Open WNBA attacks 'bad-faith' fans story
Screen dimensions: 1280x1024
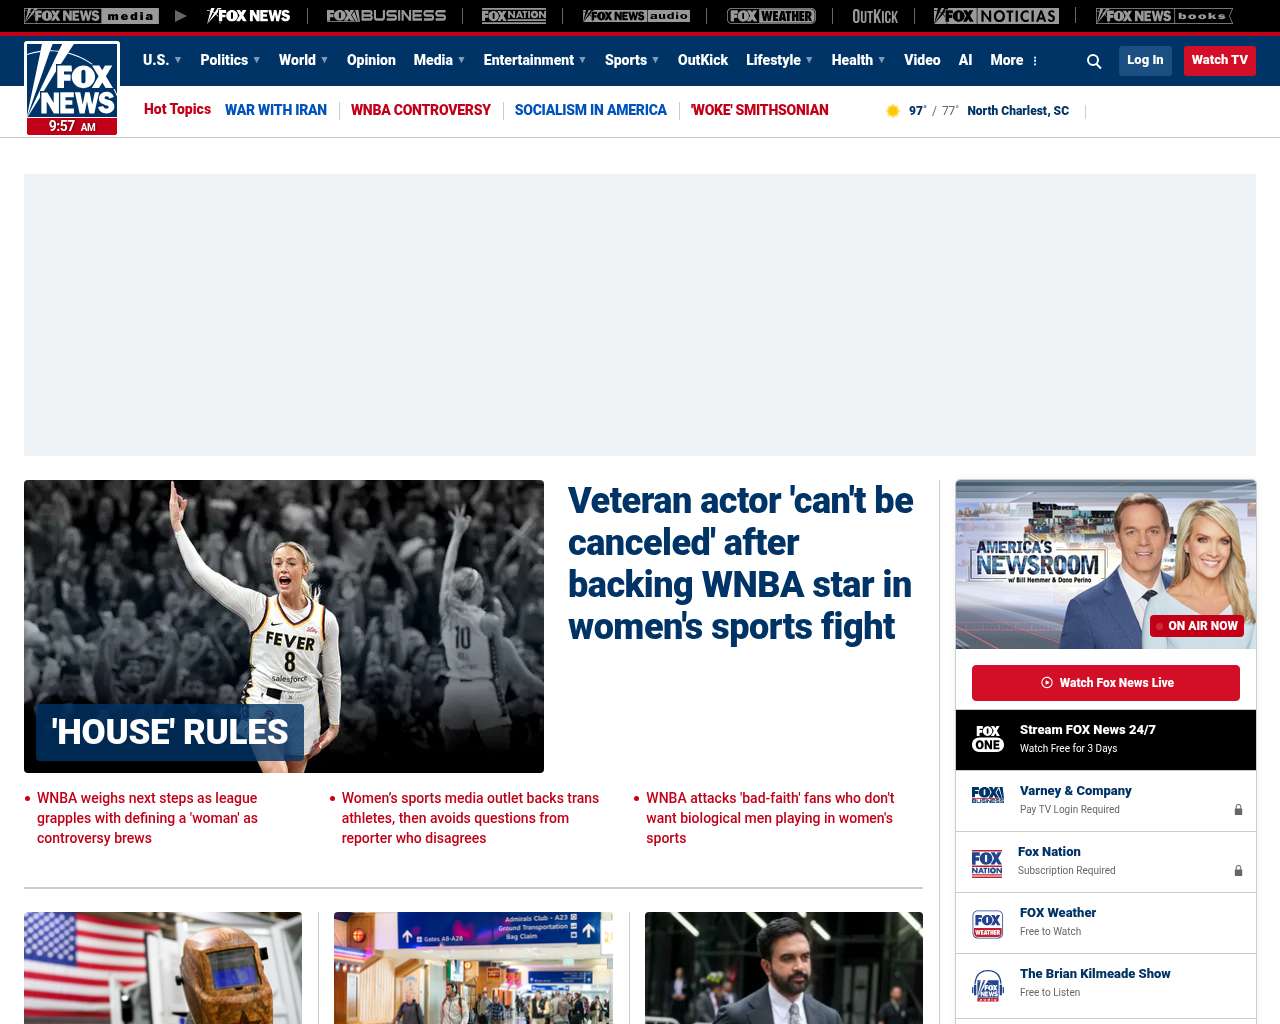pyautogui.click(x=770, y=818)
